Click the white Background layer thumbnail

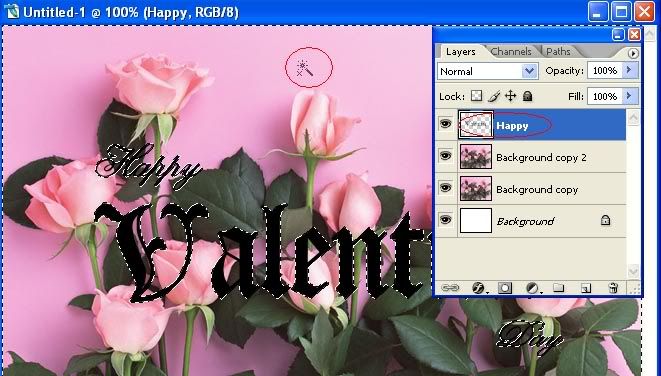pos(476,220)
